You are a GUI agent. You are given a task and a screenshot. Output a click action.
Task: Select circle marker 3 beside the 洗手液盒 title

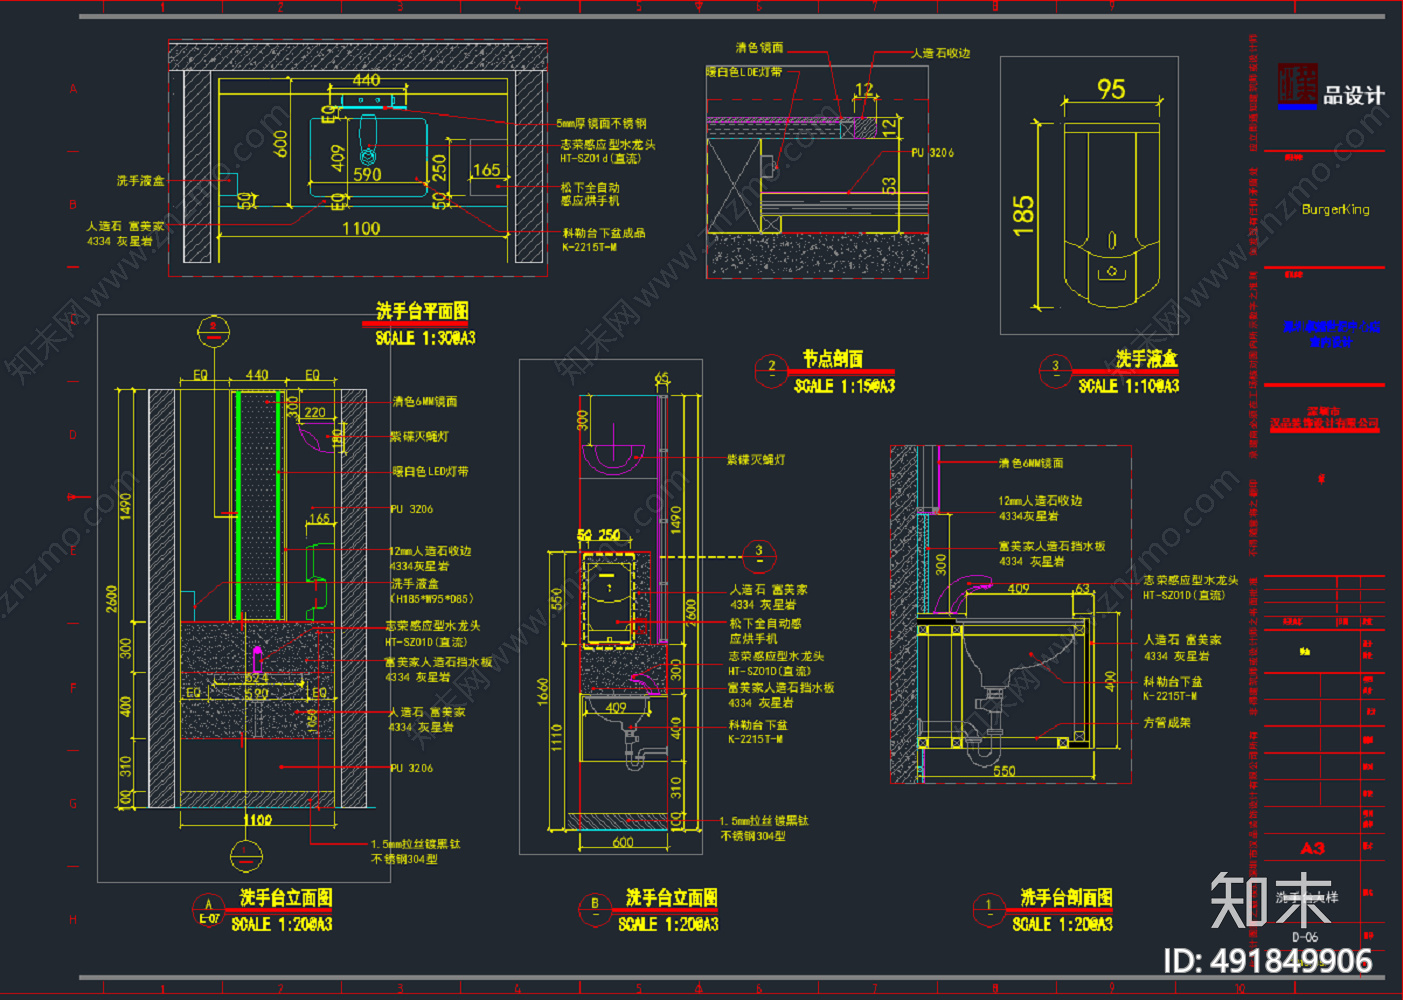click(x=1055, y=369)
